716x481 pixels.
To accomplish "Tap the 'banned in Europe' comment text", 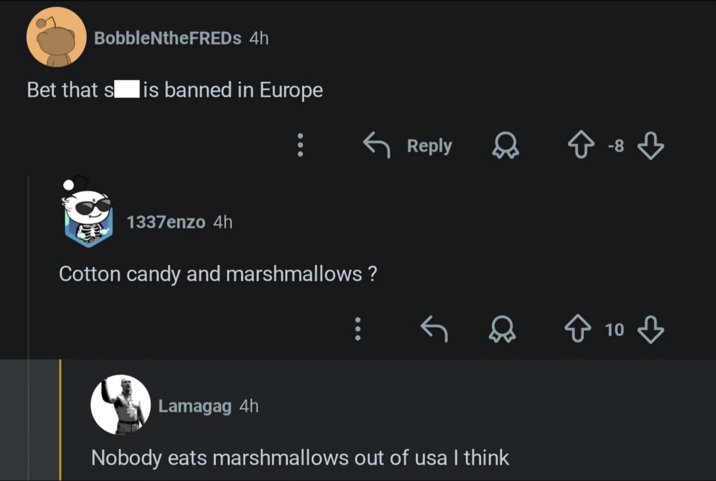I will tap(175, 90).
